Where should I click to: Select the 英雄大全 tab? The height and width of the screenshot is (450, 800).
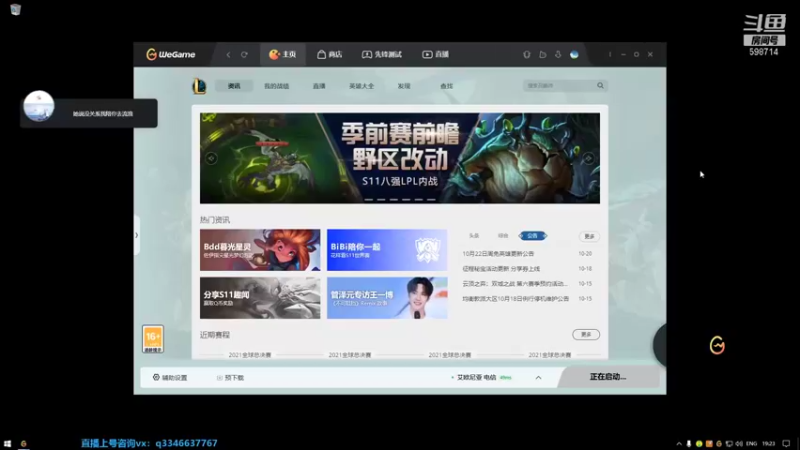click(x=361, y=86)
